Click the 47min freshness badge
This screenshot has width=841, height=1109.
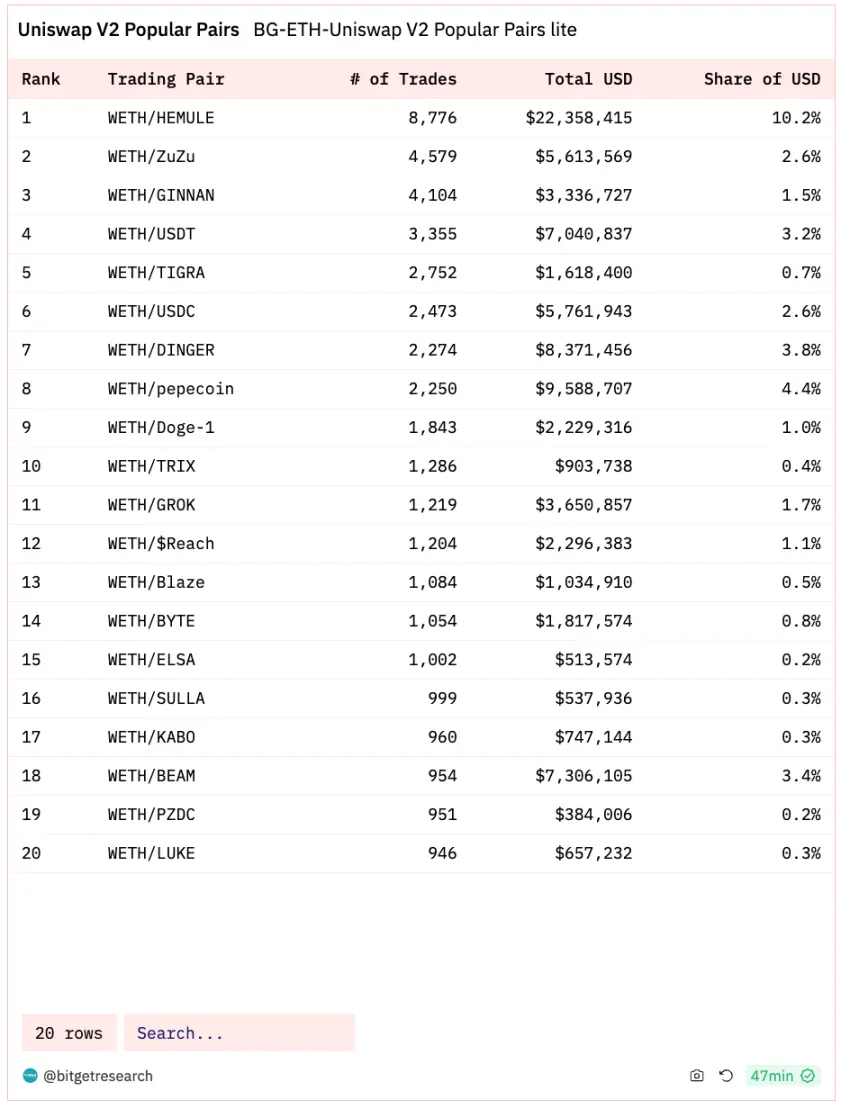pyautogui.click(x=772, y=1076)
